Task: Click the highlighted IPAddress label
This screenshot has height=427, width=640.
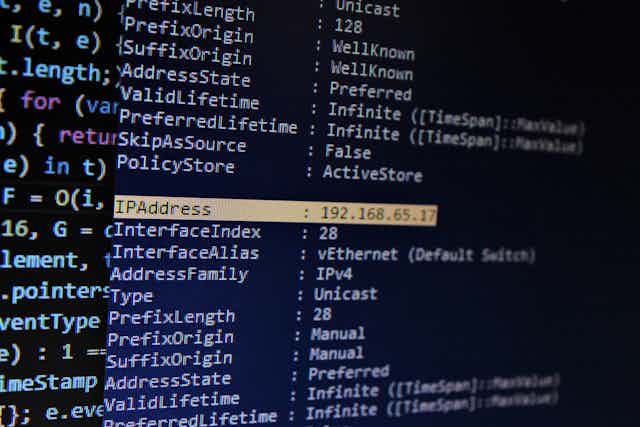Action: click(162, 209)
